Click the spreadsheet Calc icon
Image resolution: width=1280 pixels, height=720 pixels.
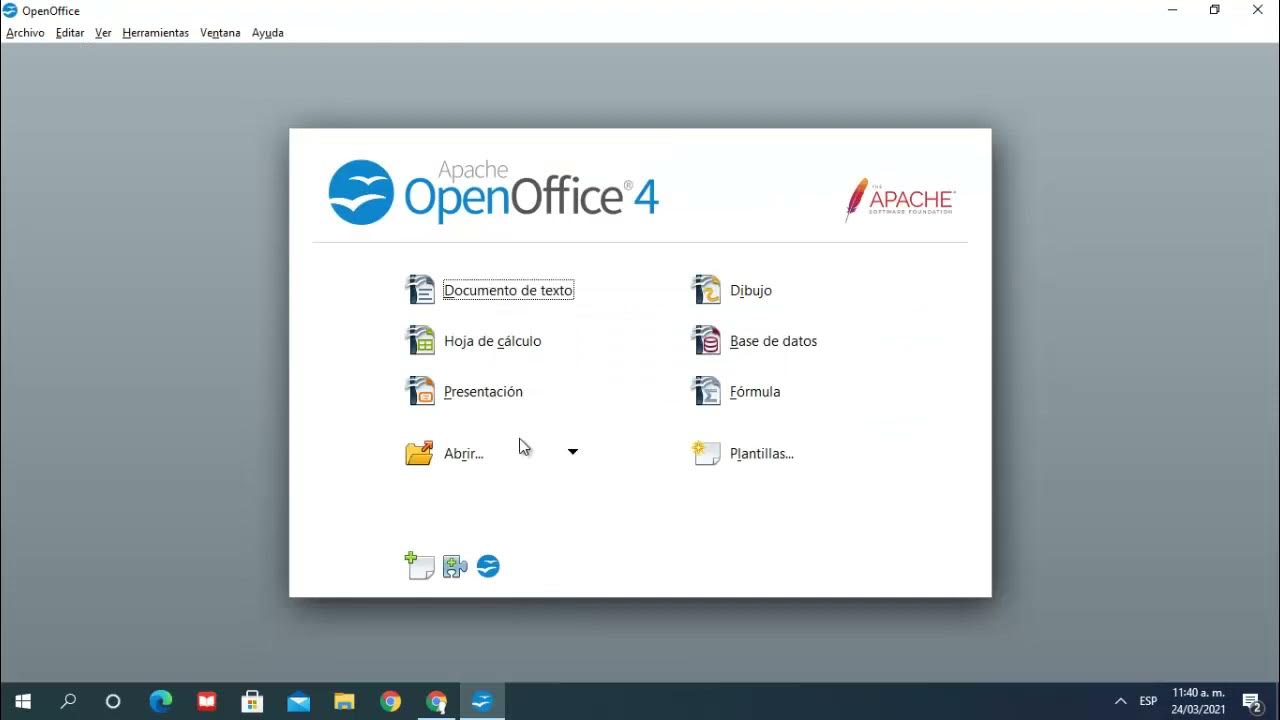420,341
